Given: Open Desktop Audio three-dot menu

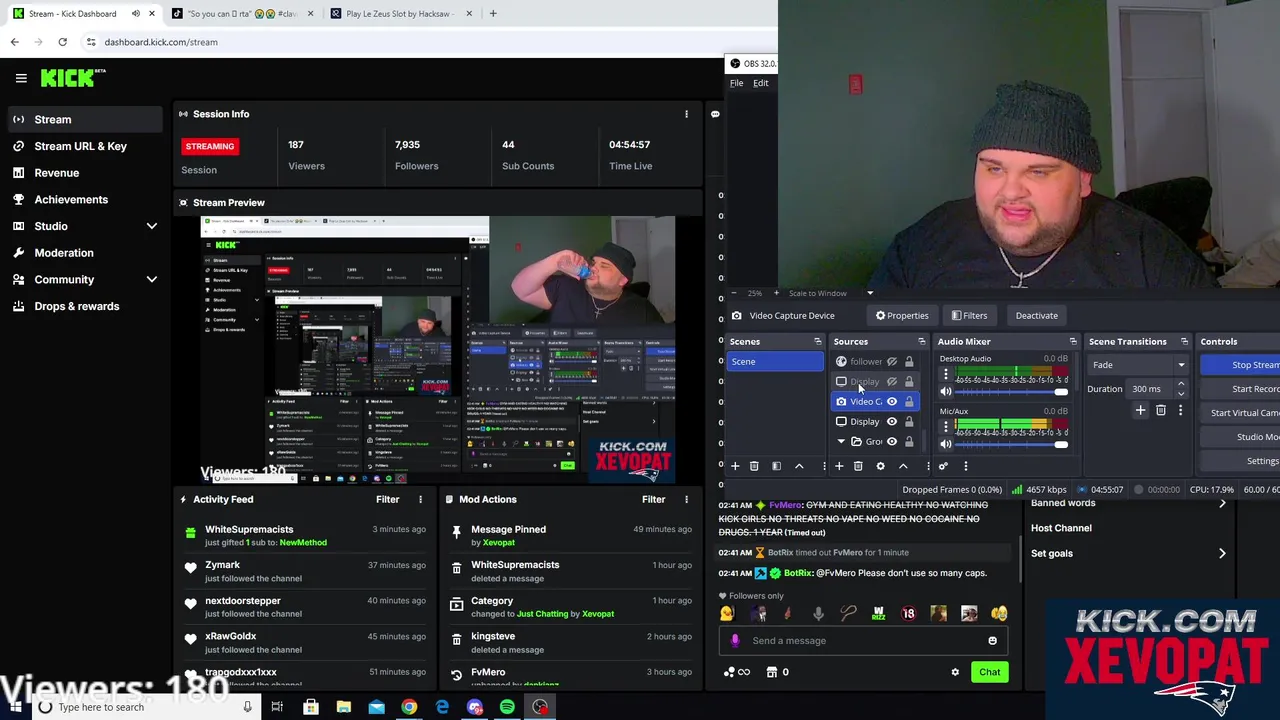Looking at the screenshot, I should click(946, 375).
